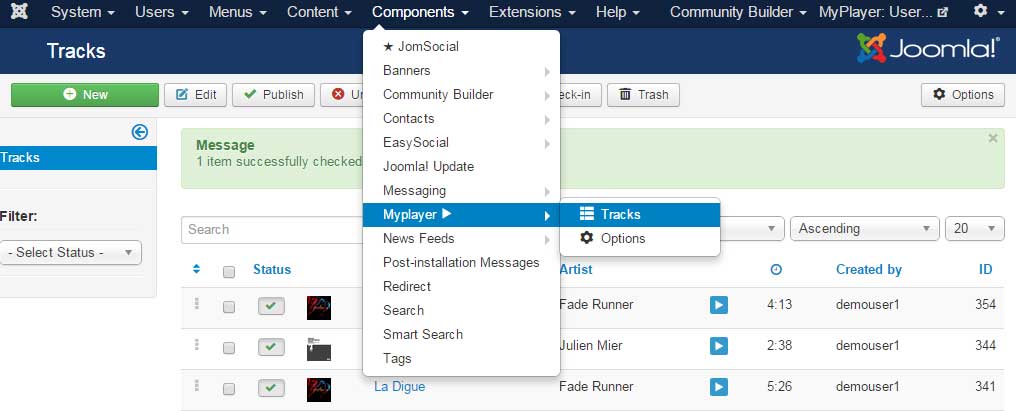Image resolution: width=1016 pixels, height=411 pixels.
Task: Open the Help menu
Action: pos(618,12)
